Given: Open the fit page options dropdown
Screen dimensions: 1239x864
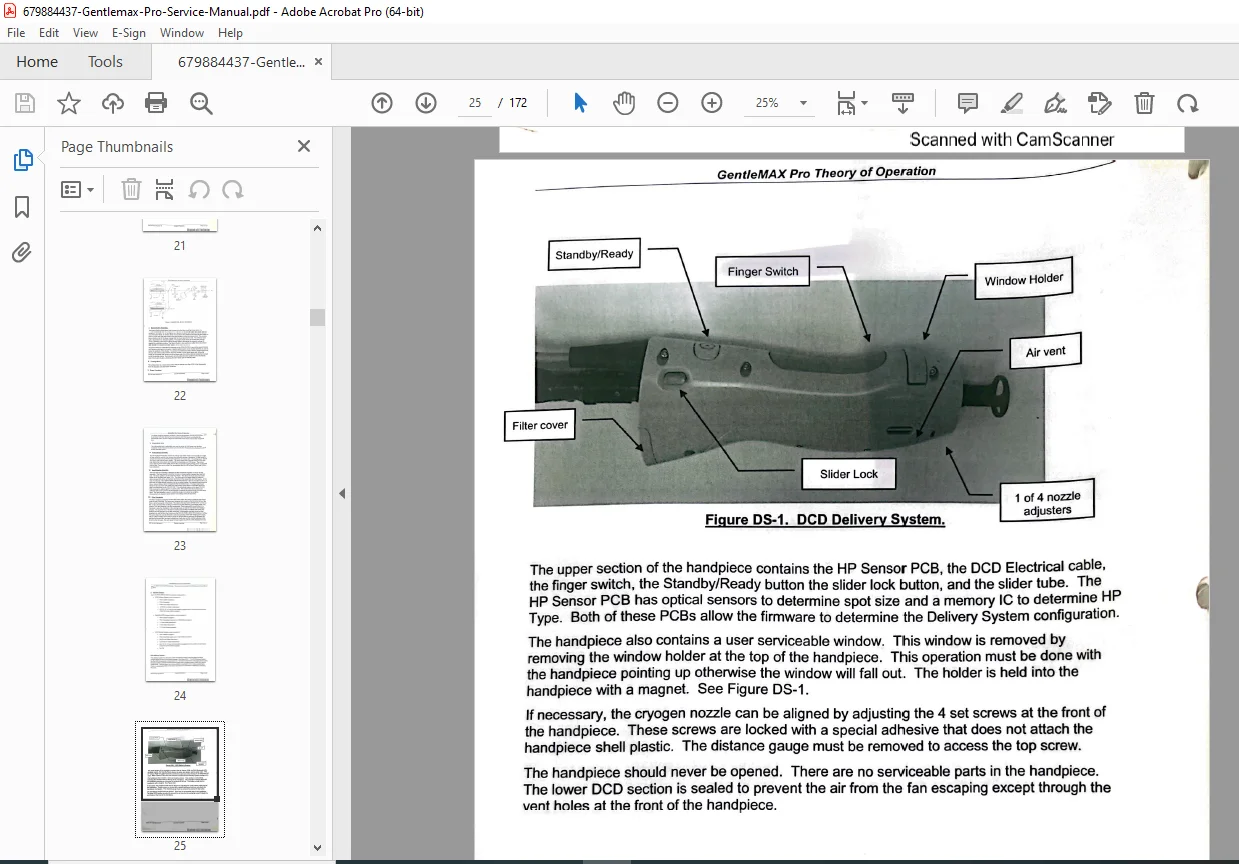Looking at the screenshot, I should (851, 103).
